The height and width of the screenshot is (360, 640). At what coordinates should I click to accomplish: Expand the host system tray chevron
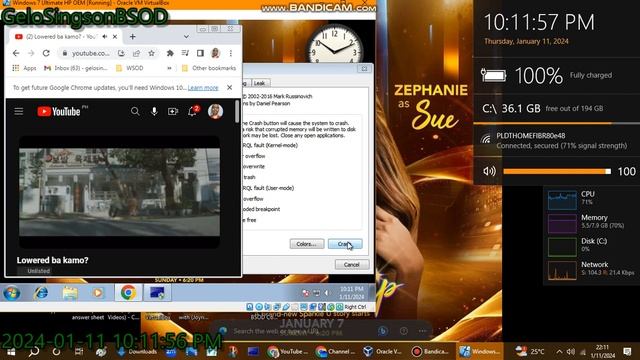coord(559,351)
